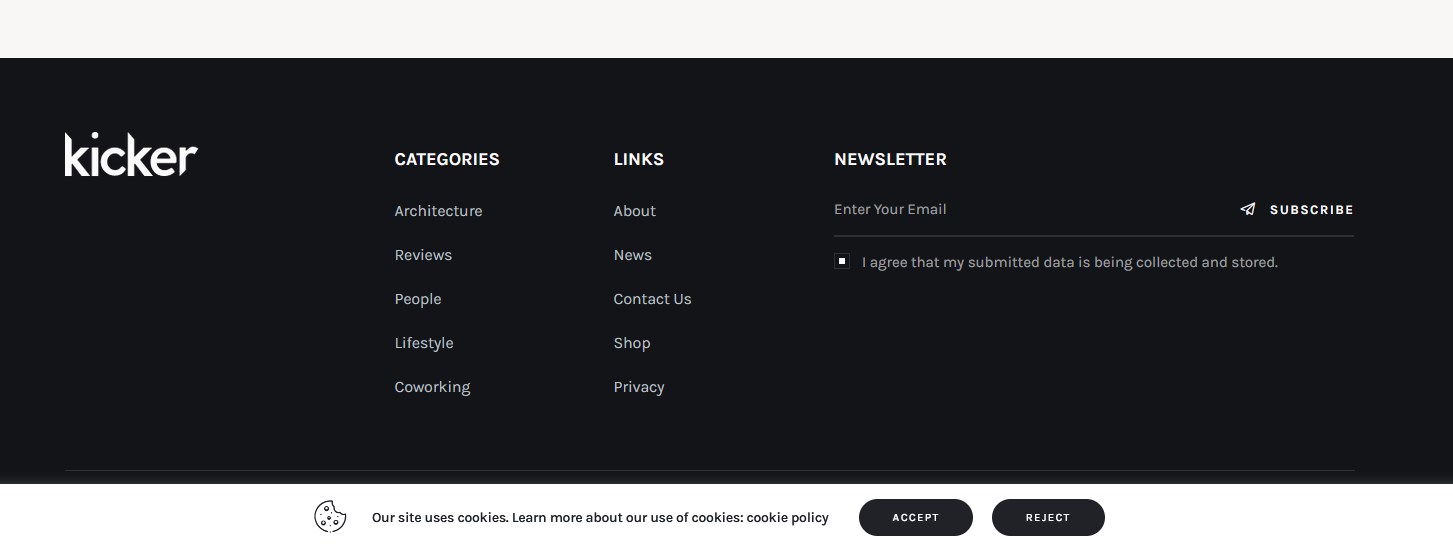Open the Coworking category link
1453x550 pixels.
[432, 387]
